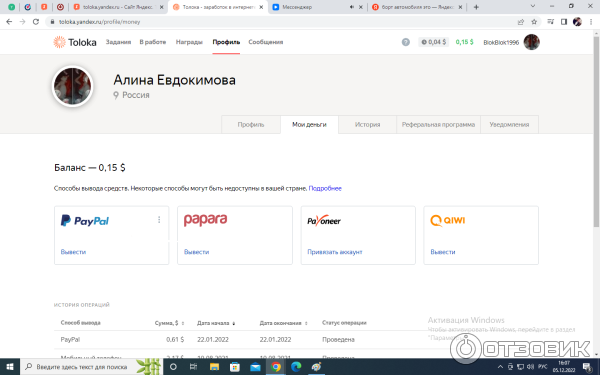600x375 pixels.
Task: Open Microsoft Edge from the taskbar
Action: 296,367
